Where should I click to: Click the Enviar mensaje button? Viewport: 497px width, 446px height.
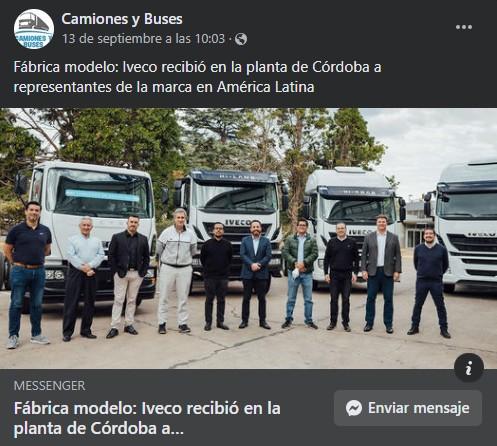coord(408,408)
